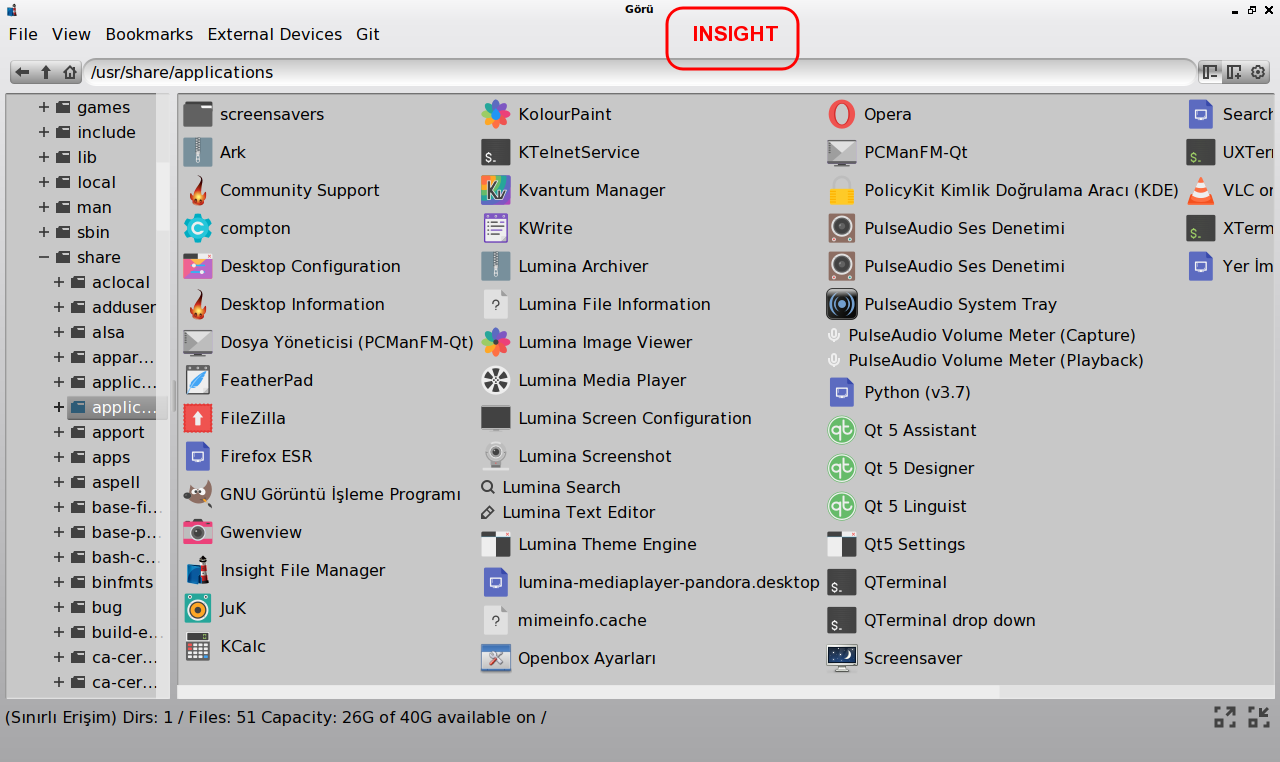Click the KWrite icon
The image size is (1280, 762).
pos(496,228)
